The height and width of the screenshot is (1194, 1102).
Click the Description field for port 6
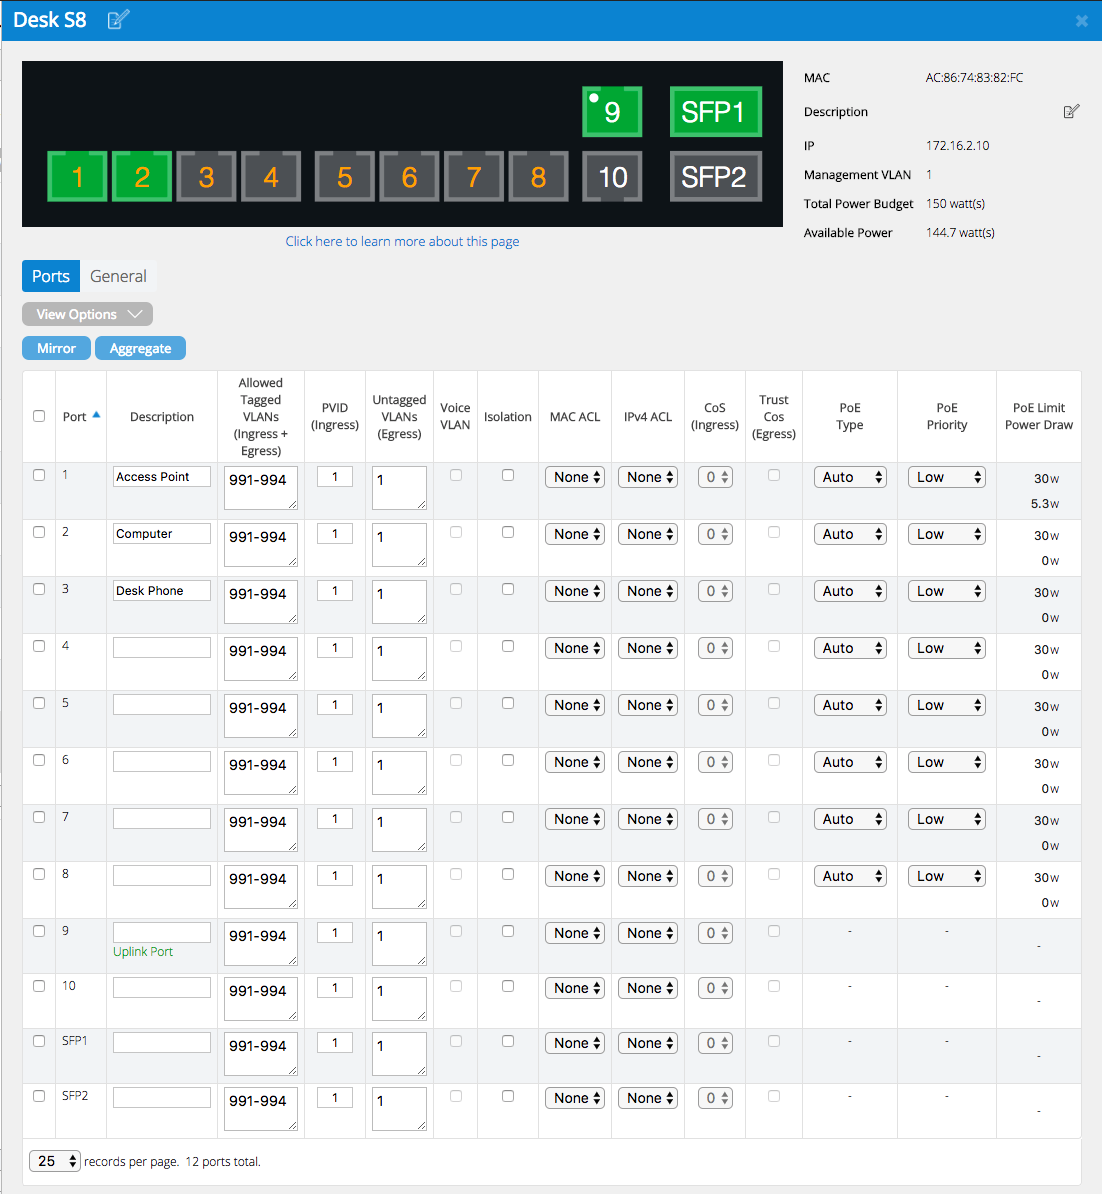tap(161, 761)
